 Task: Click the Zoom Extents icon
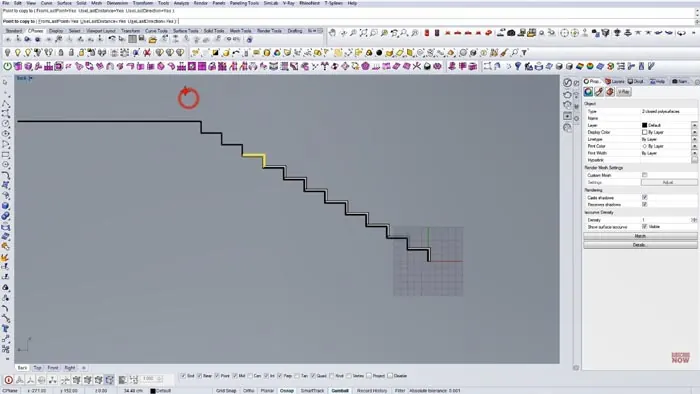point(363,33)
